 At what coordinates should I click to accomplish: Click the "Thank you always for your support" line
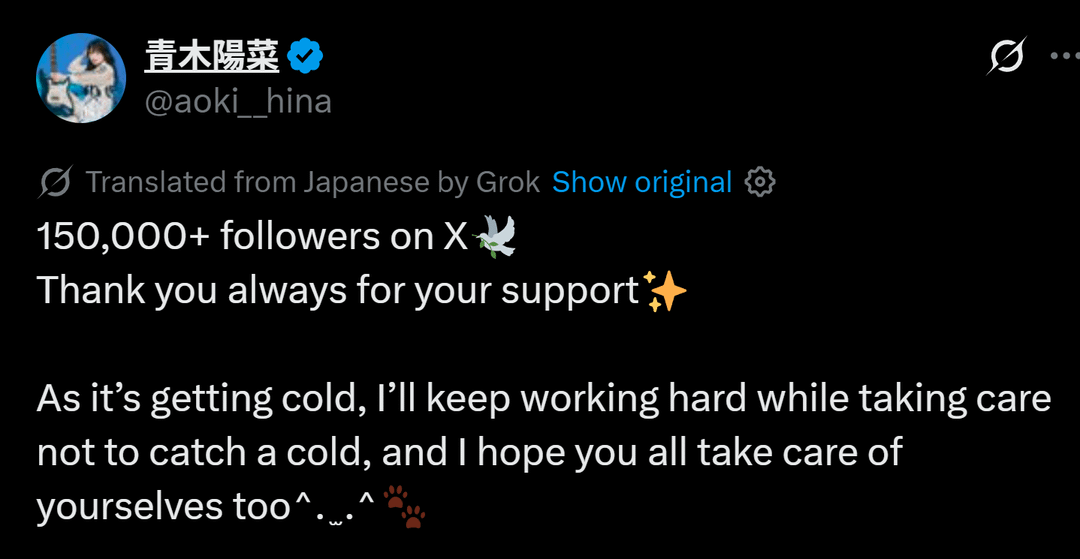(338, 291)
